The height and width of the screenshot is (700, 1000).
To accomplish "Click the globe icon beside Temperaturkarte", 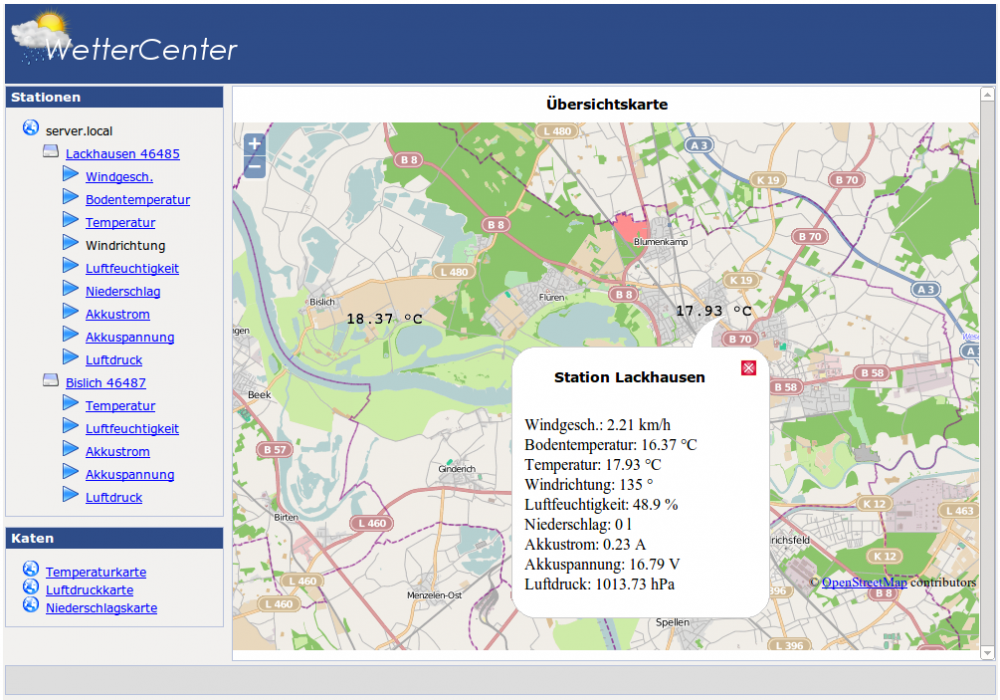I will [30, 570].
